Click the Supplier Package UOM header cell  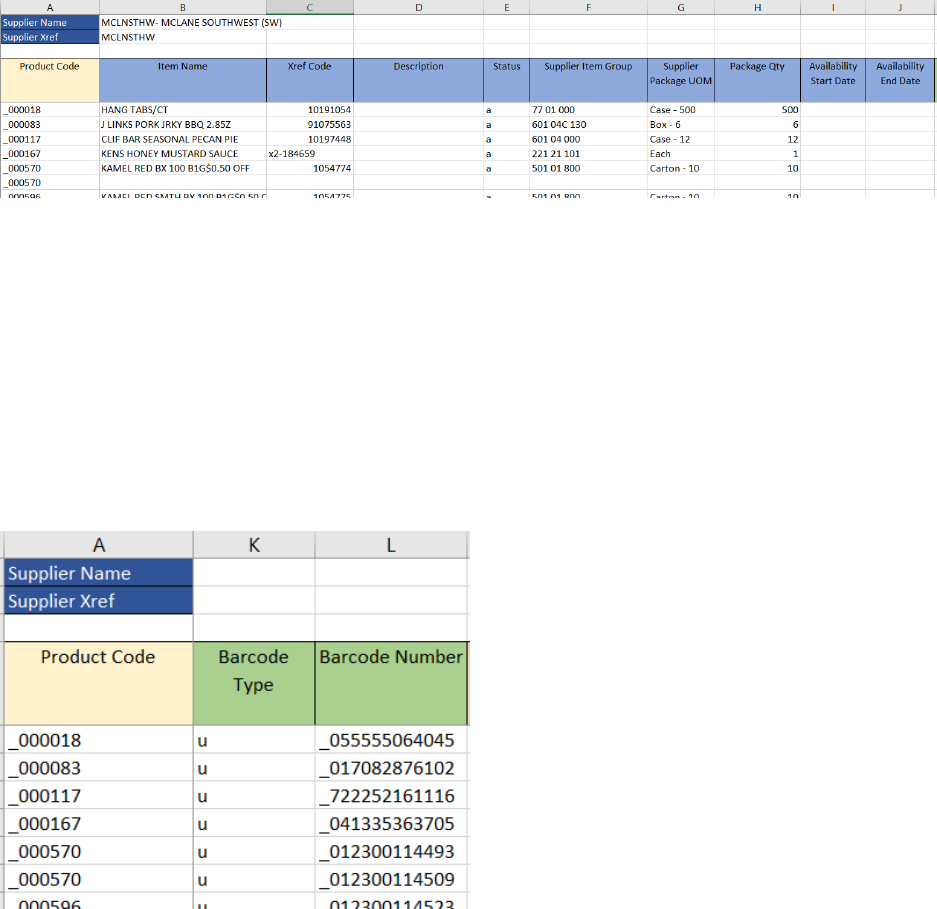pos(681,80)
